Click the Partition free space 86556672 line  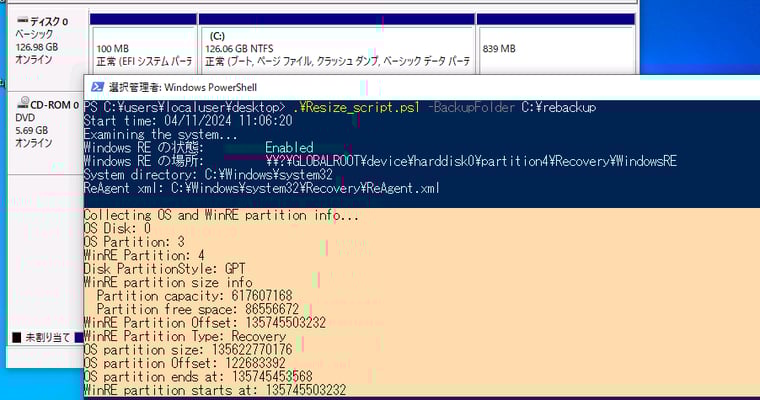pos(198,309)
